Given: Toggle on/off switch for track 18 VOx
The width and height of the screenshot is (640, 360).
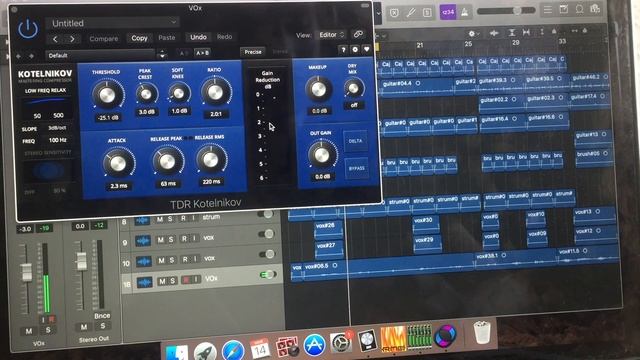Looking at the screenshot, I should (x=268, y=275).
